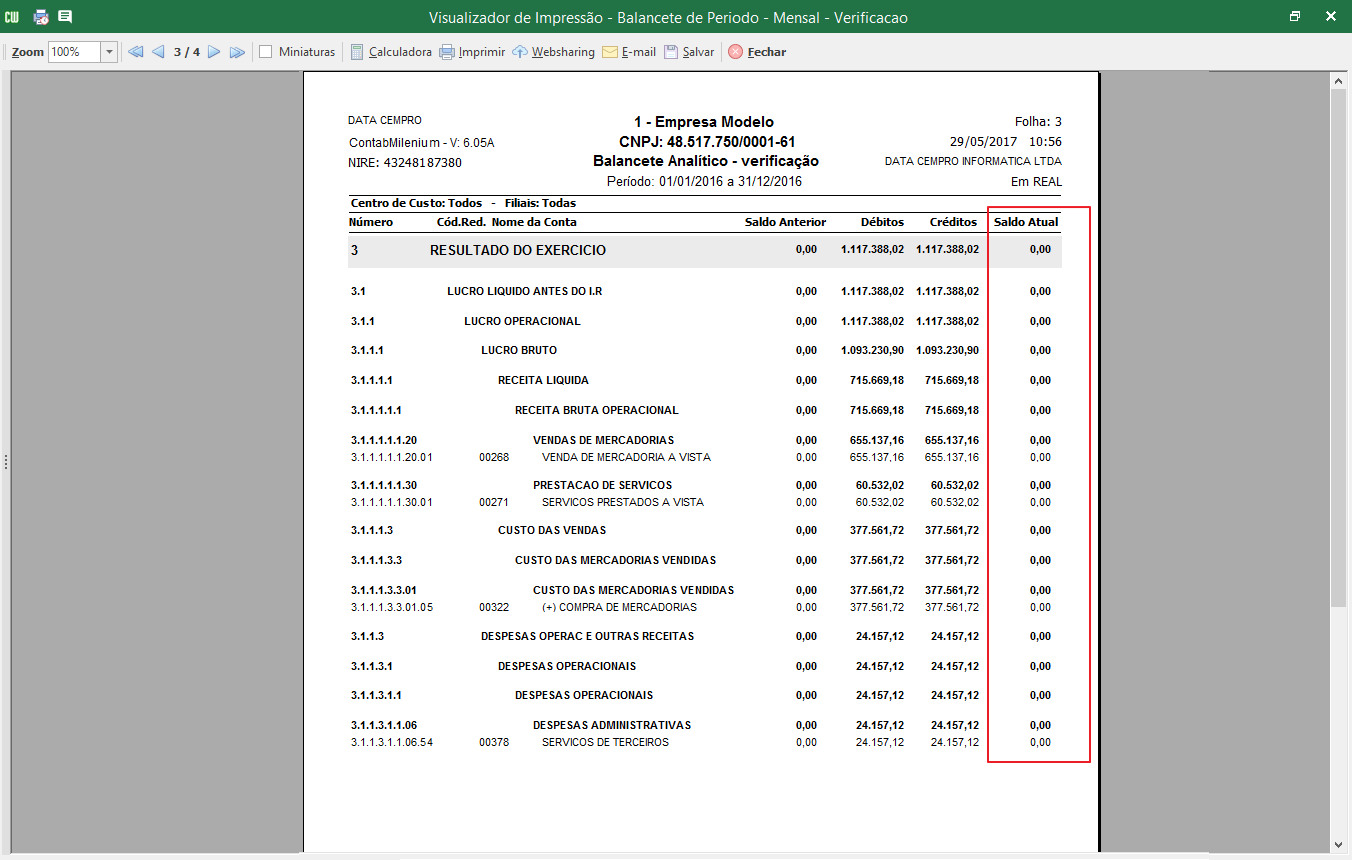
Task: Click the Zoom 100% input field
Action: (x=74, y=52)
